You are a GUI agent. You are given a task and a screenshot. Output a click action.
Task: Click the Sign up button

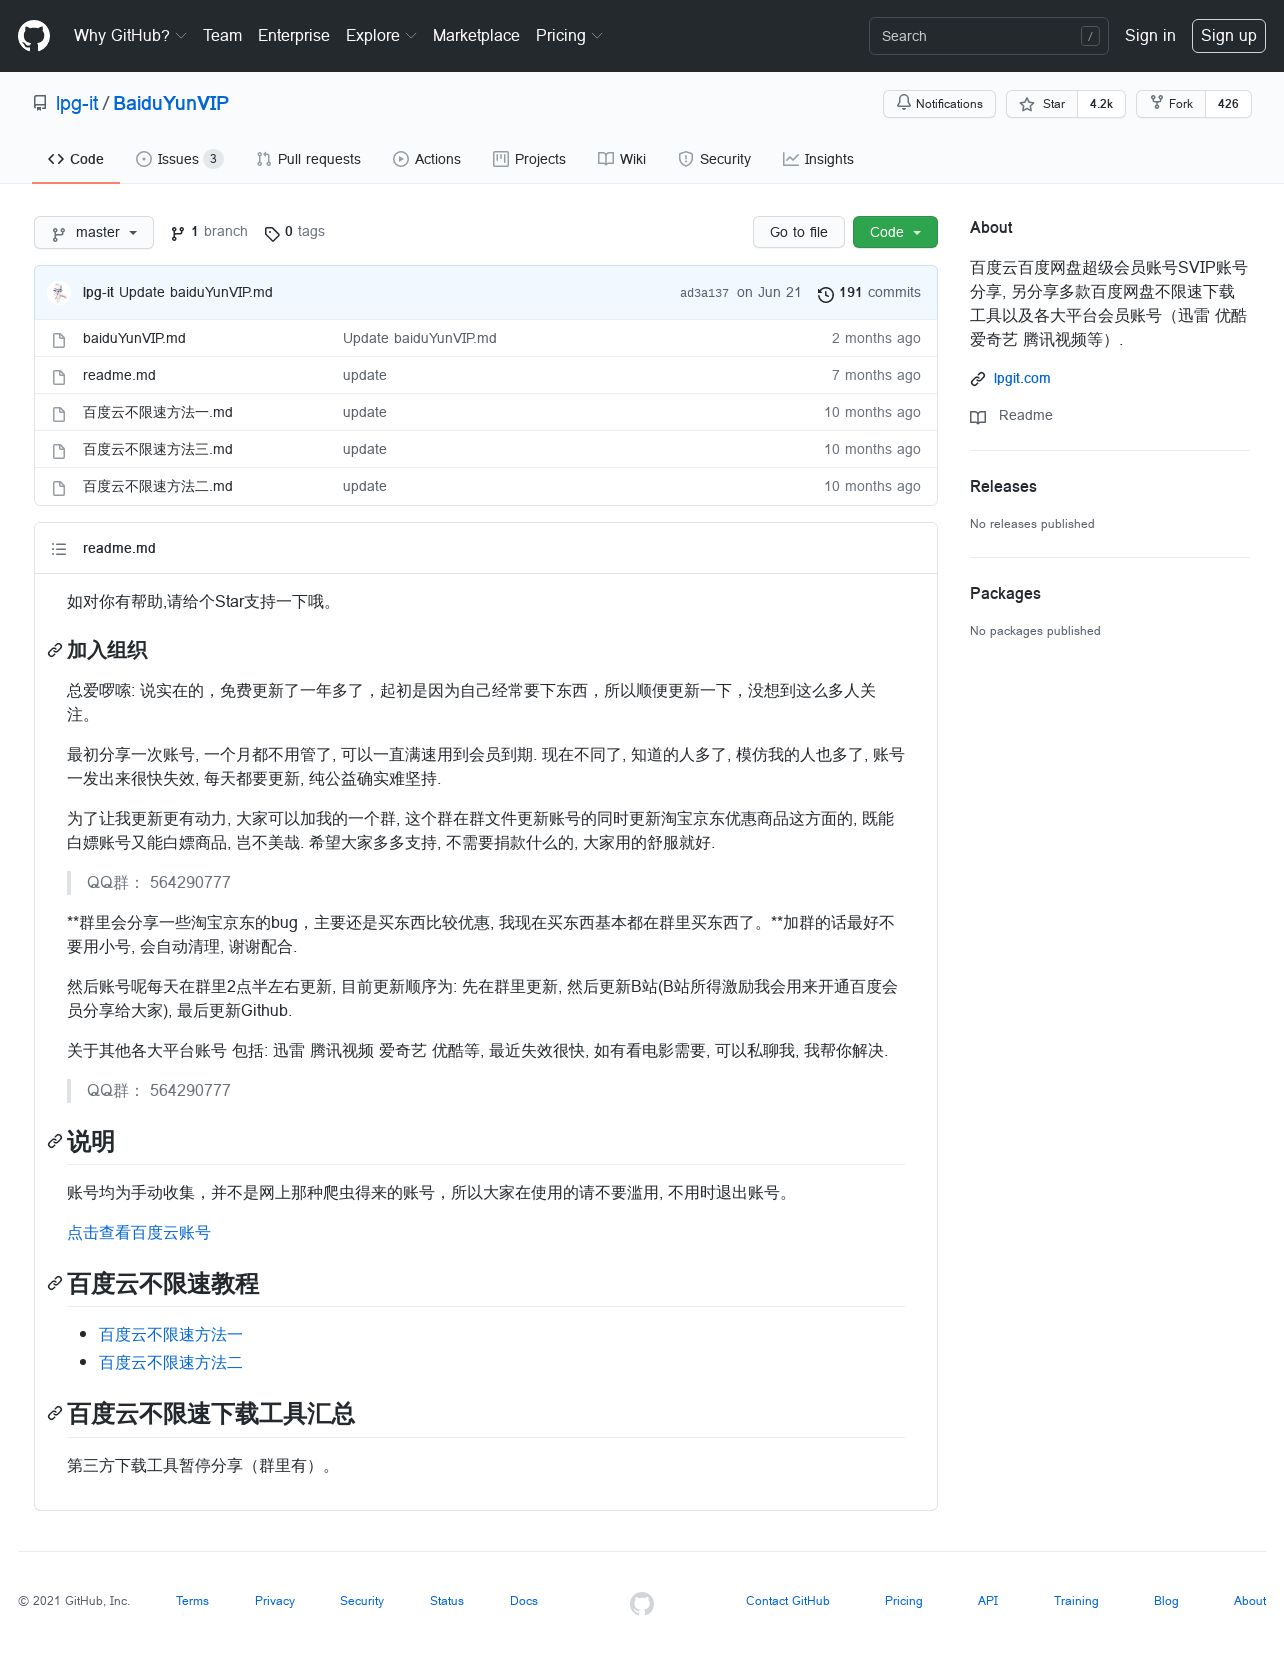coord(1228,36)
